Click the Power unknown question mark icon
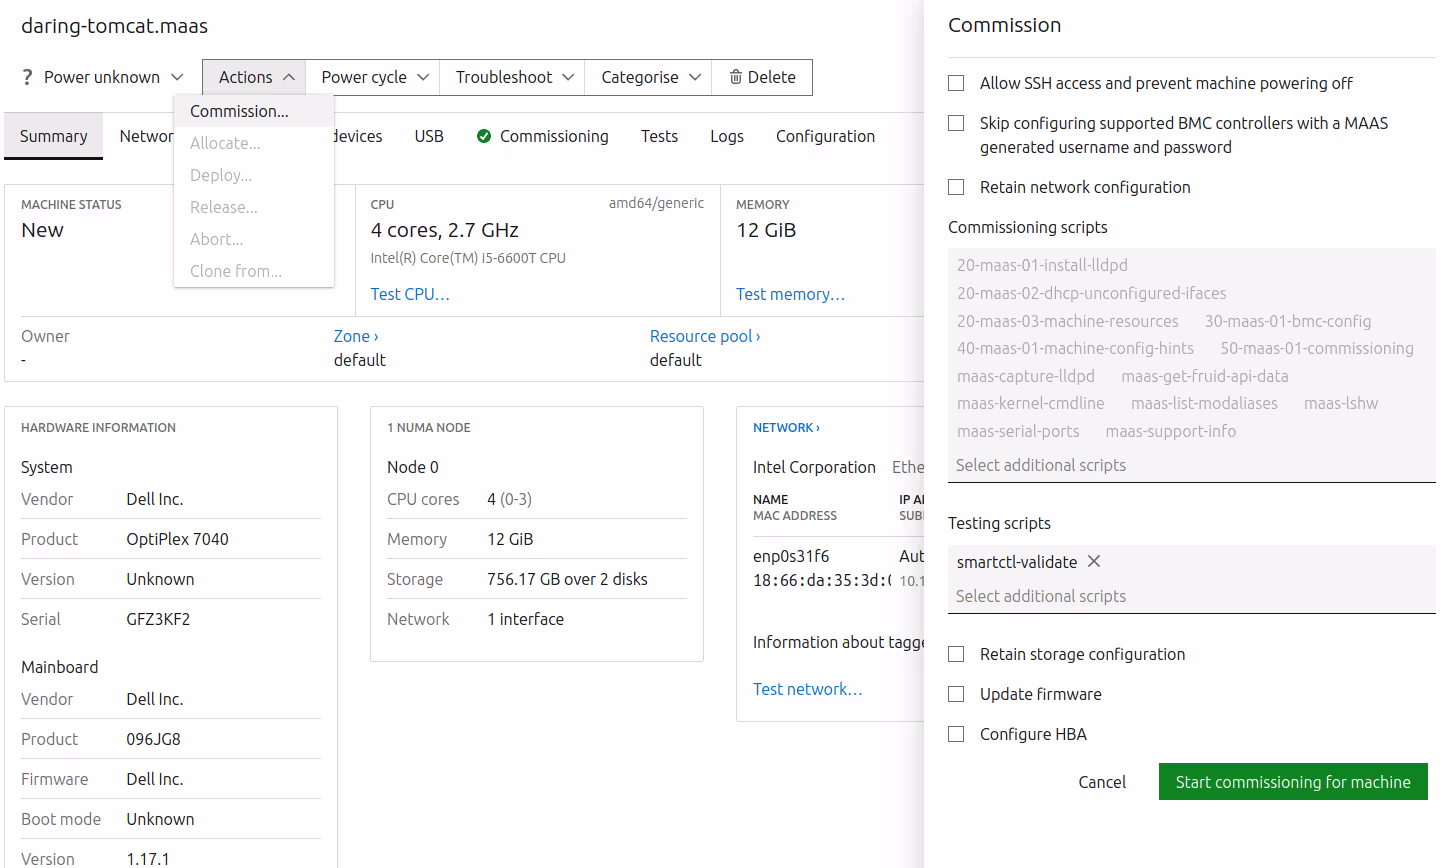Viewport: 1451px width, 868px height. tap(28, 77)
